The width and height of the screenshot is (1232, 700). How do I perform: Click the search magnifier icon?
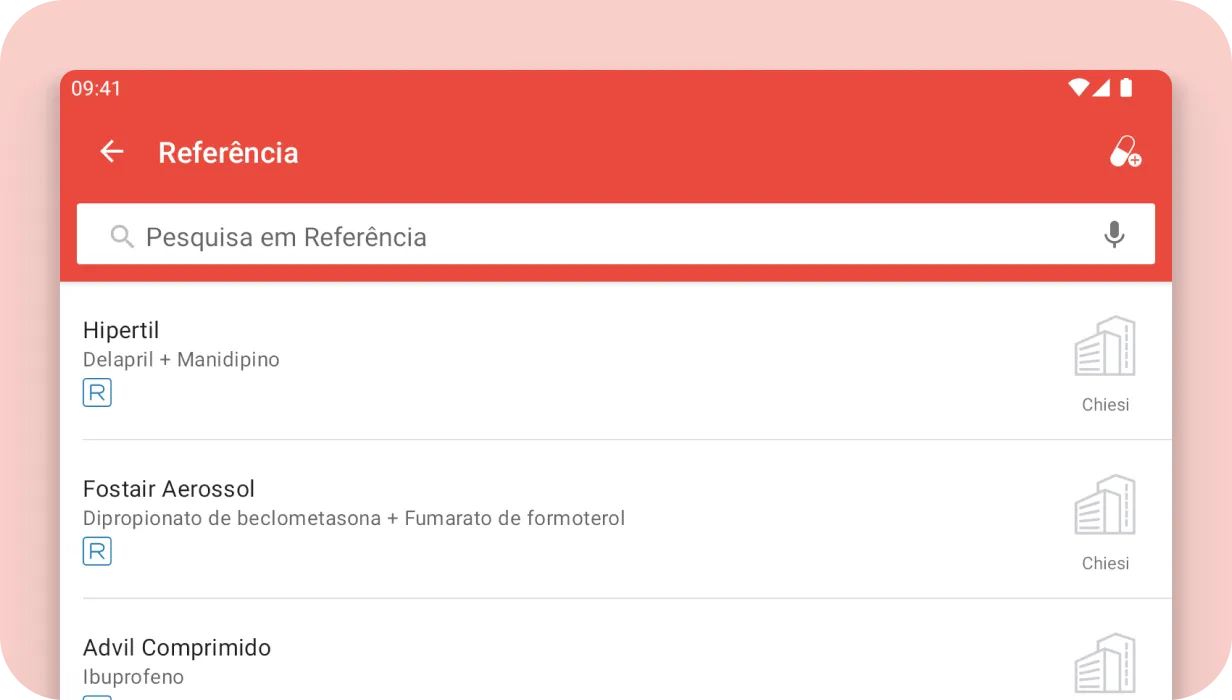click(122, 237)
